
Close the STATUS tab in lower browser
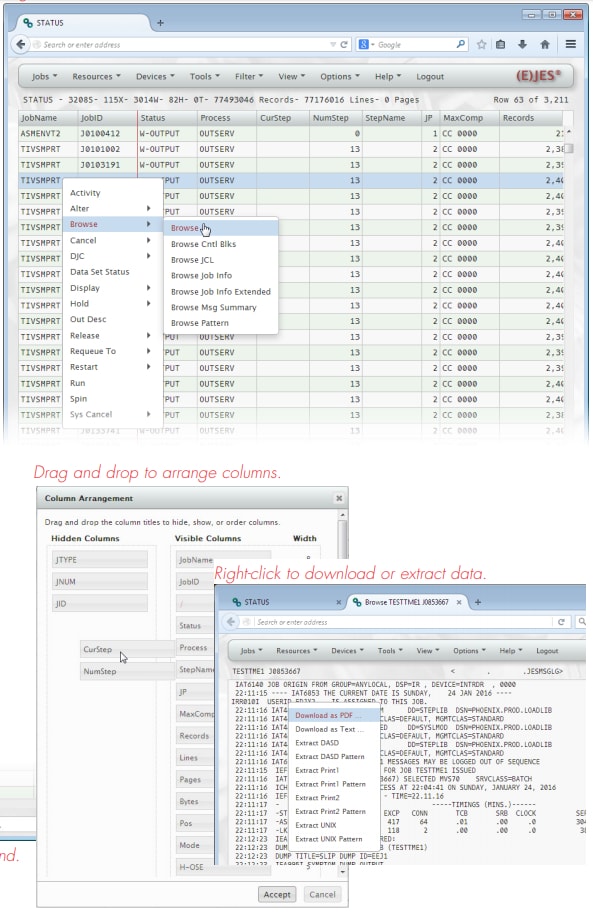coord(338,602)
